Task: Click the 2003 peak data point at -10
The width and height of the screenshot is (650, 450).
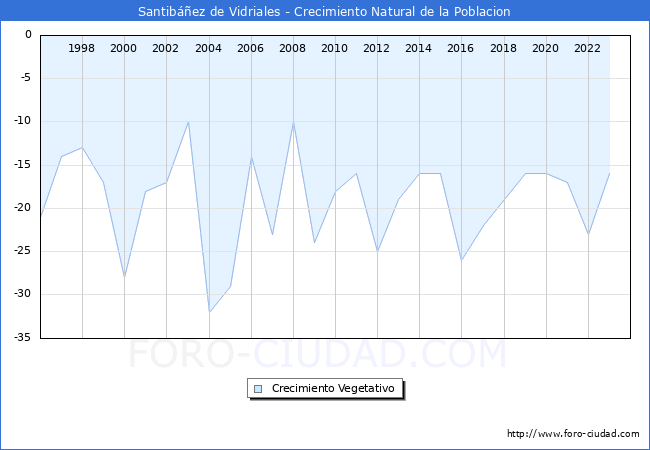Action: (188, 122)
